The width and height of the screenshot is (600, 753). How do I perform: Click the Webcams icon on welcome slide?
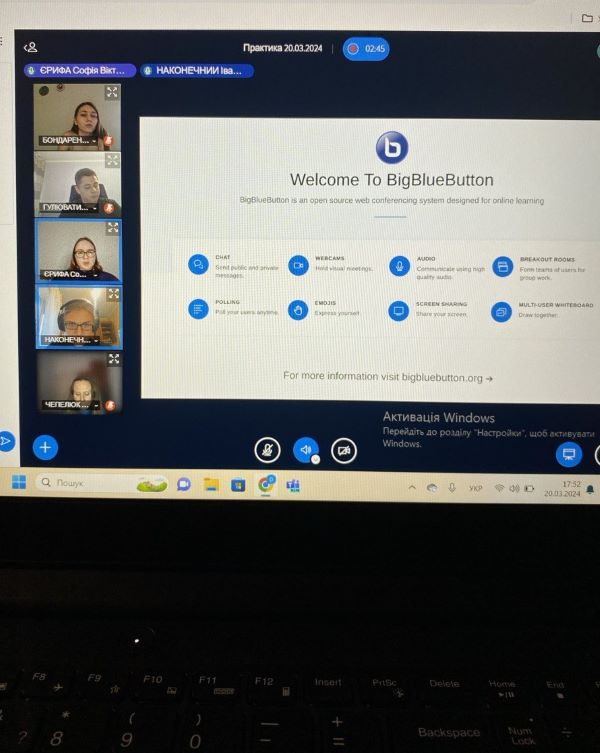tap(298, 265)
